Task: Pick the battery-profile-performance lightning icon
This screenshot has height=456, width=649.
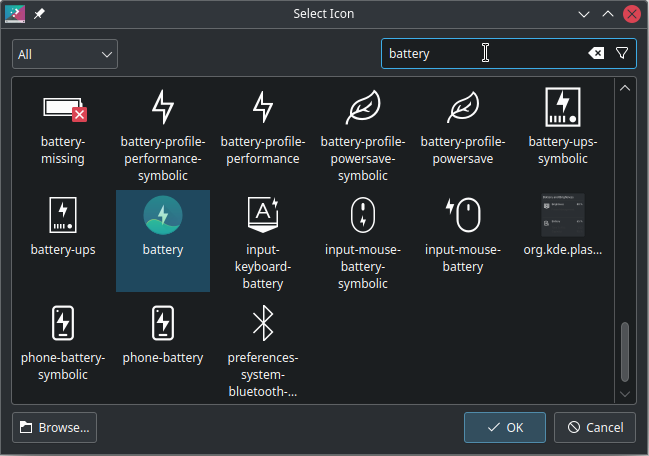Action: click(263, 107)
